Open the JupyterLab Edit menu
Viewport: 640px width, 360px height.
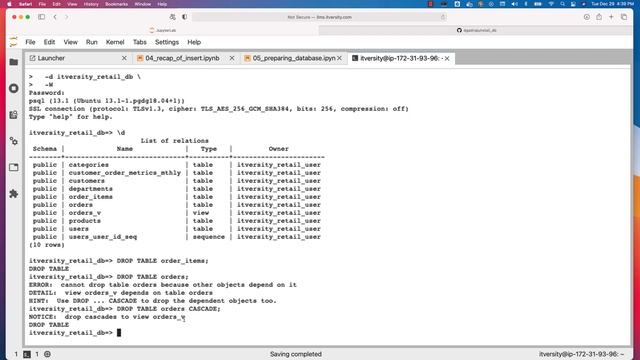pos(49,42)
